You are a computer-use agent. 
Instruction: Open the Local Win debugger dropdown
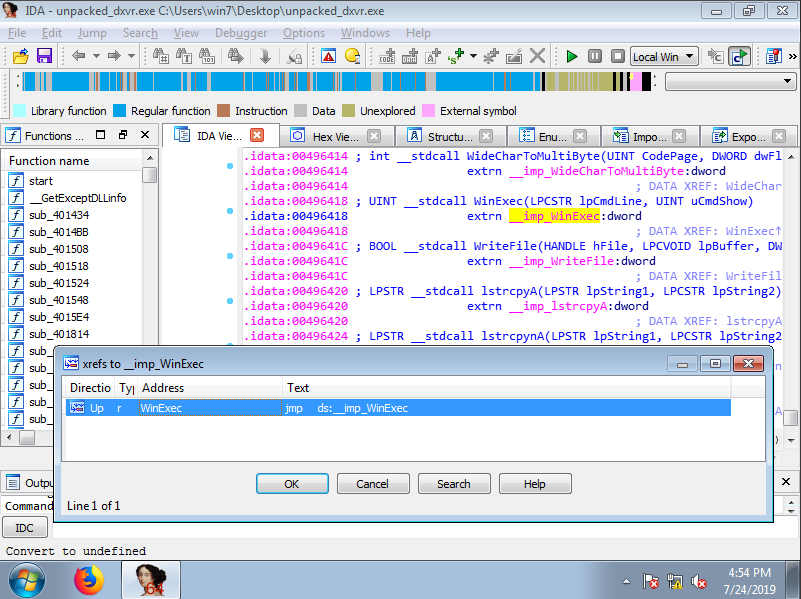[664, 56]
